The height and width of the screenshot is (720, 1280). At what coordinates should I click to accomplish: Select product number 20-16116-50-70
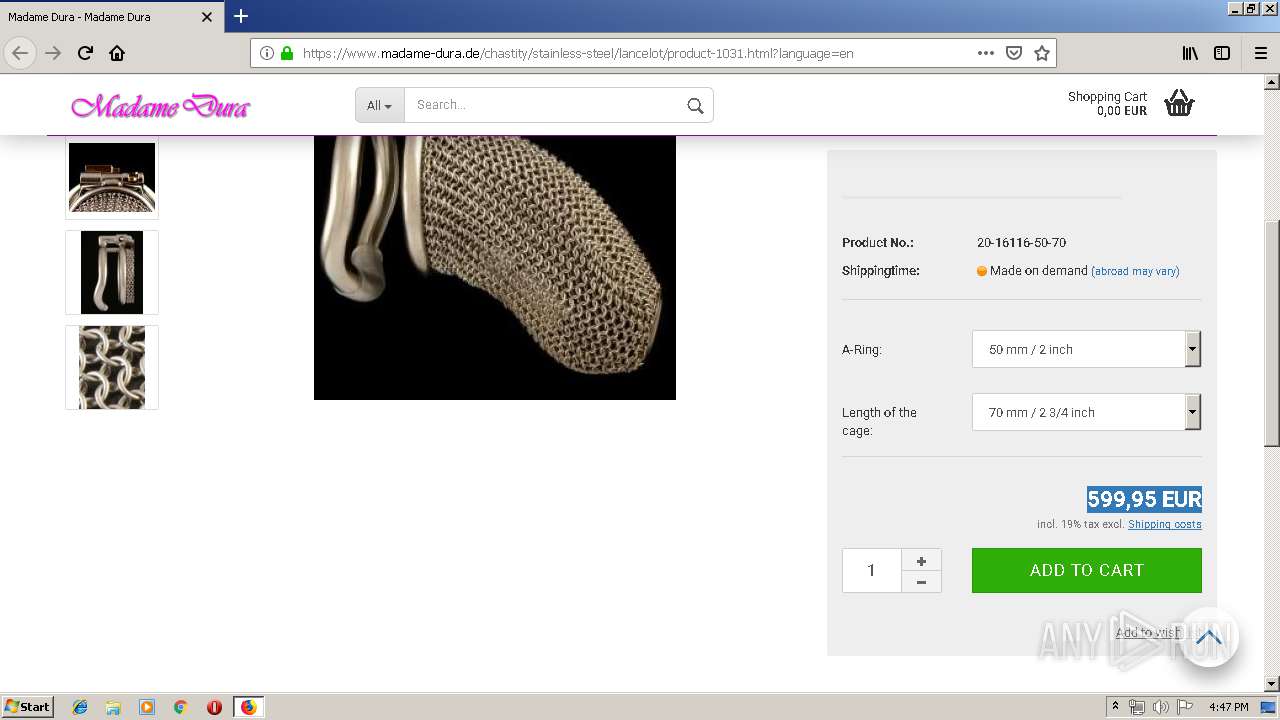[1021, 243]
